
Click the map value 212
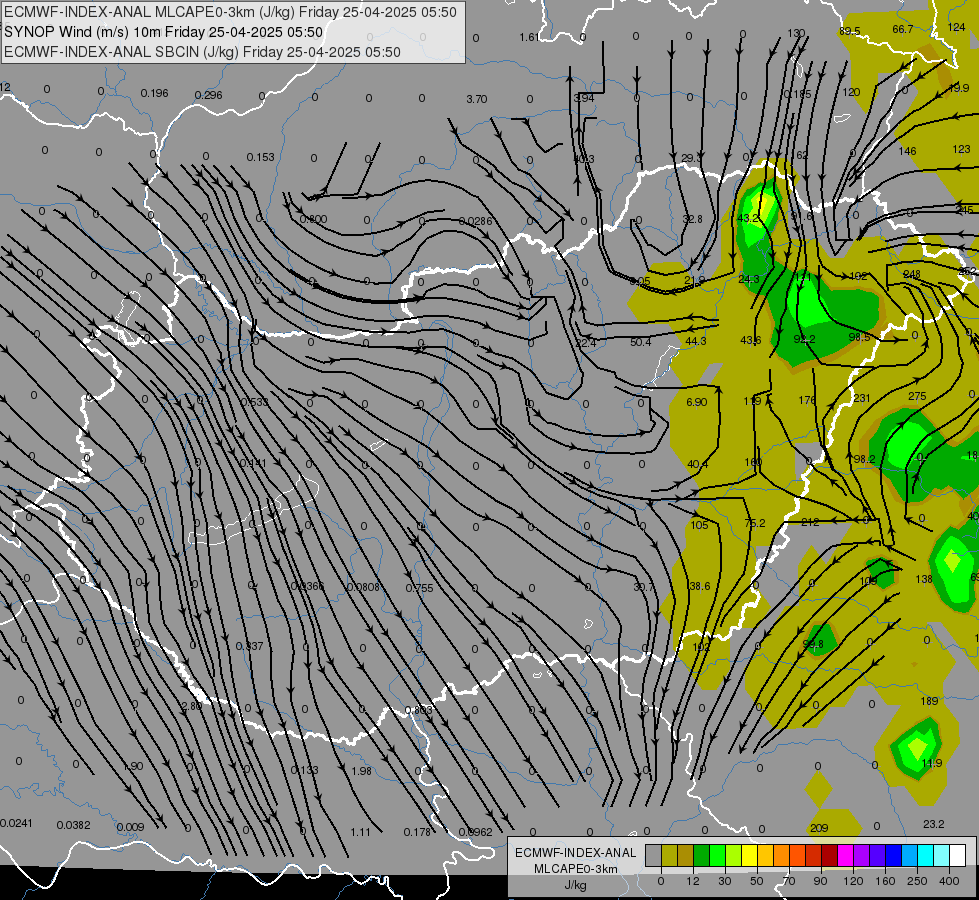810,522
